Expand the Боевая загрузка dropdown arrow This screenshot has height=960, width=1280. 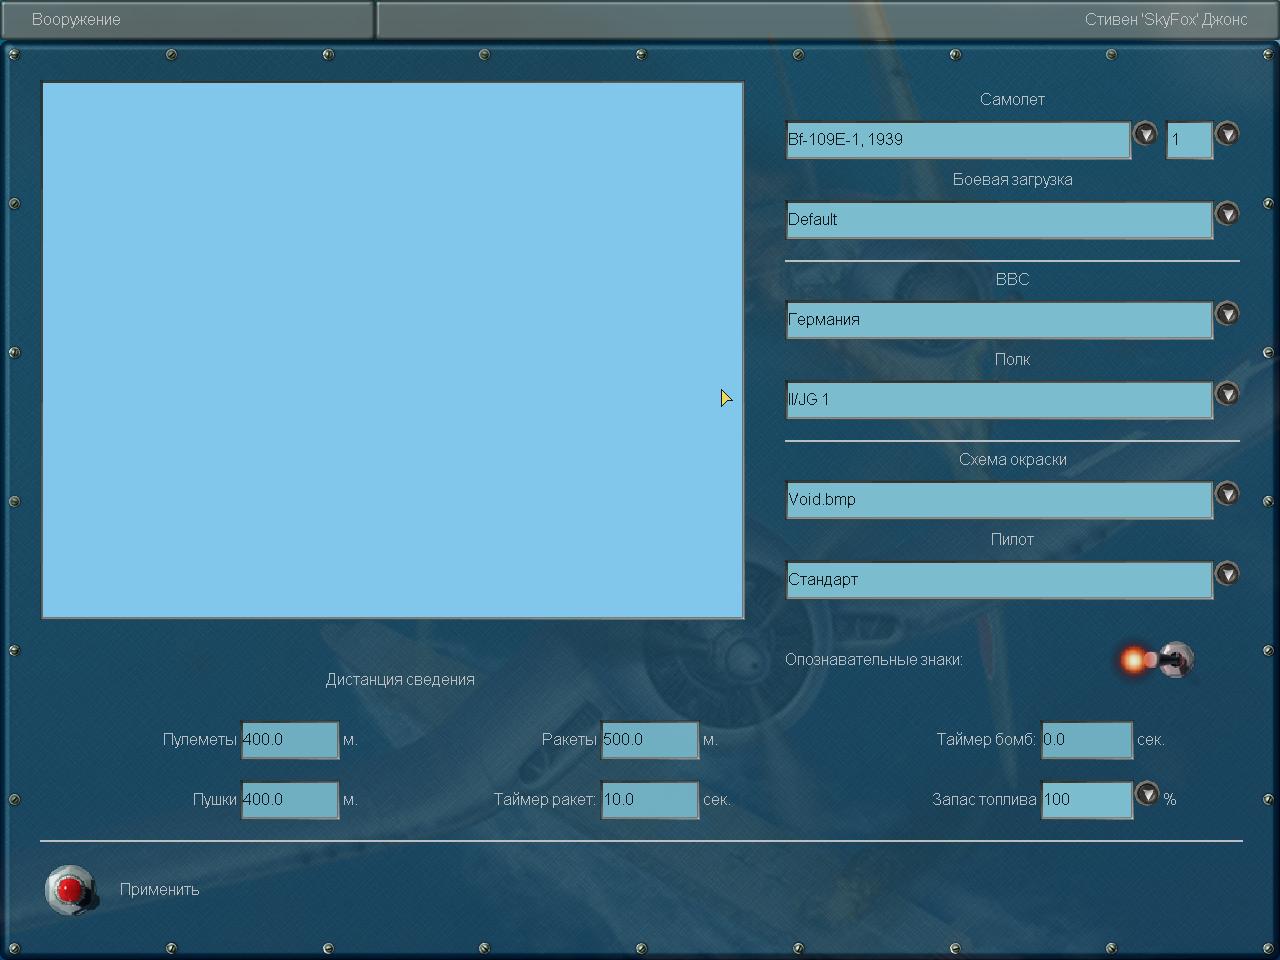tap(1227, 213)
